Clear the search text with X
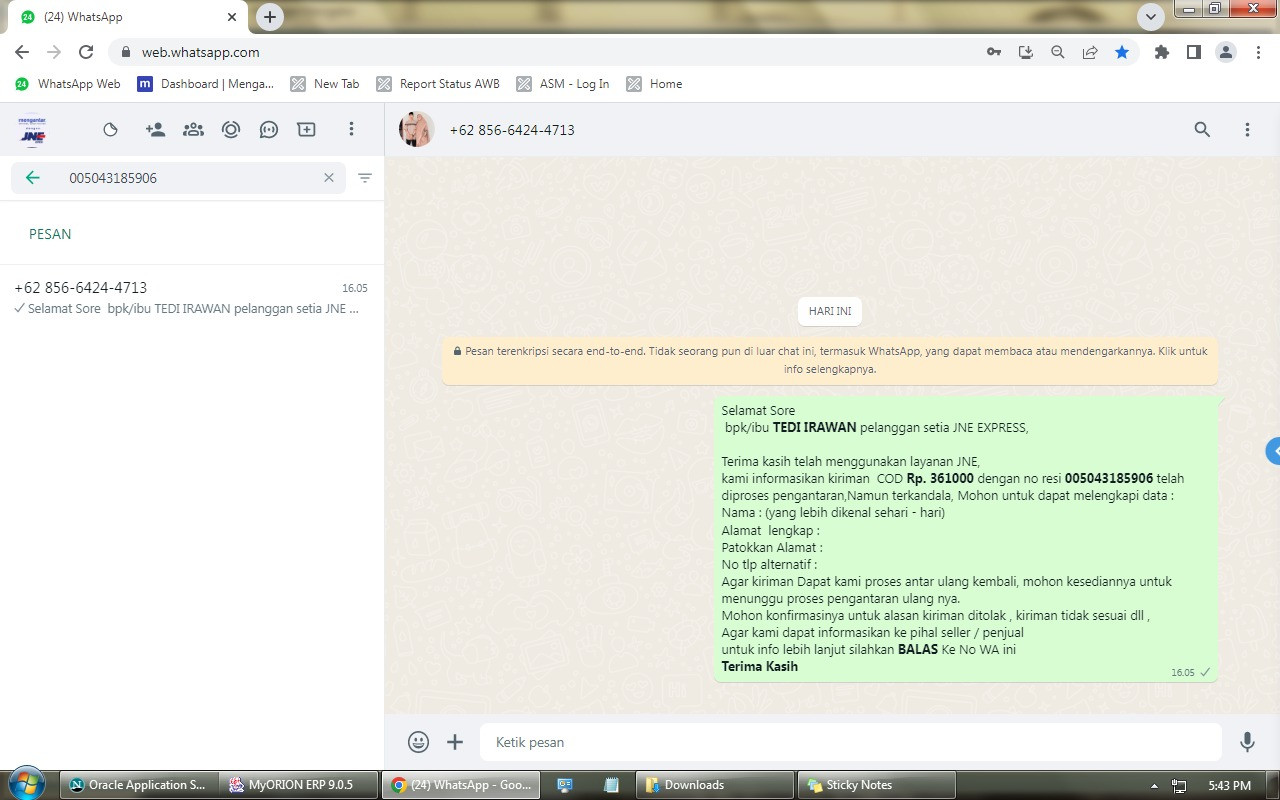 coord(328,178)
